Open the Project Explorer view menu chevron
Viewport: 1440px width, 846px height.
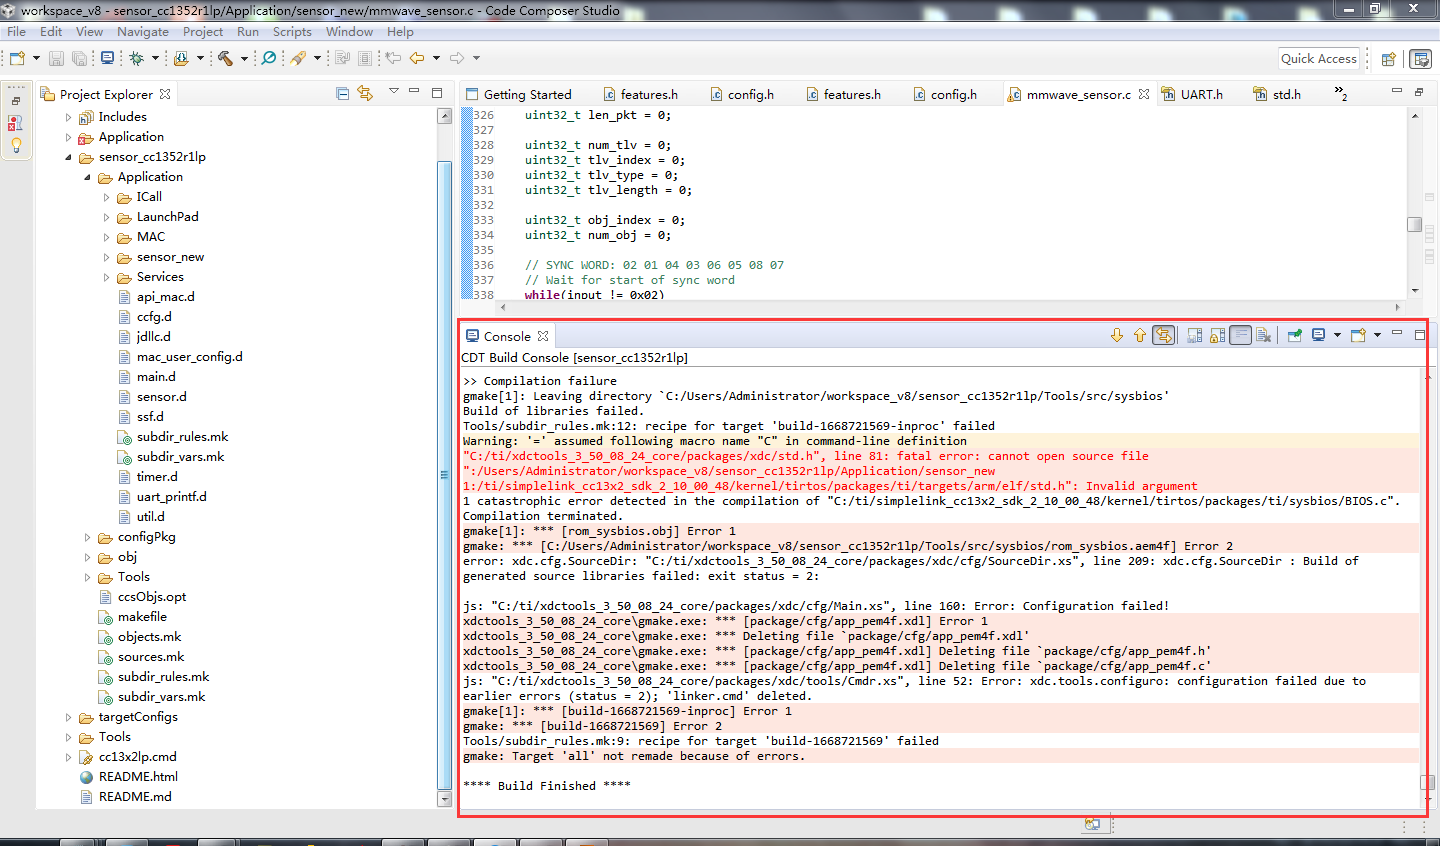[394, 92]
